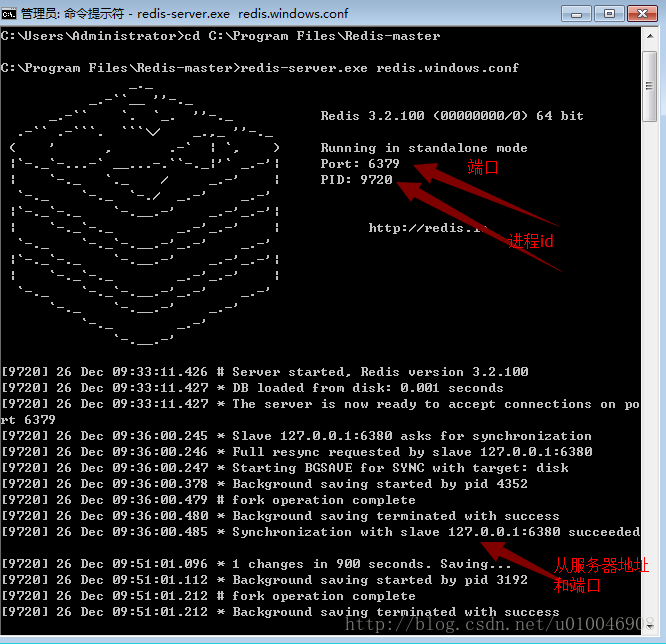This screenshot has height=644, width=666.
Task: Click the 'http://redis.i' URL text
Action: pos(426,228)
